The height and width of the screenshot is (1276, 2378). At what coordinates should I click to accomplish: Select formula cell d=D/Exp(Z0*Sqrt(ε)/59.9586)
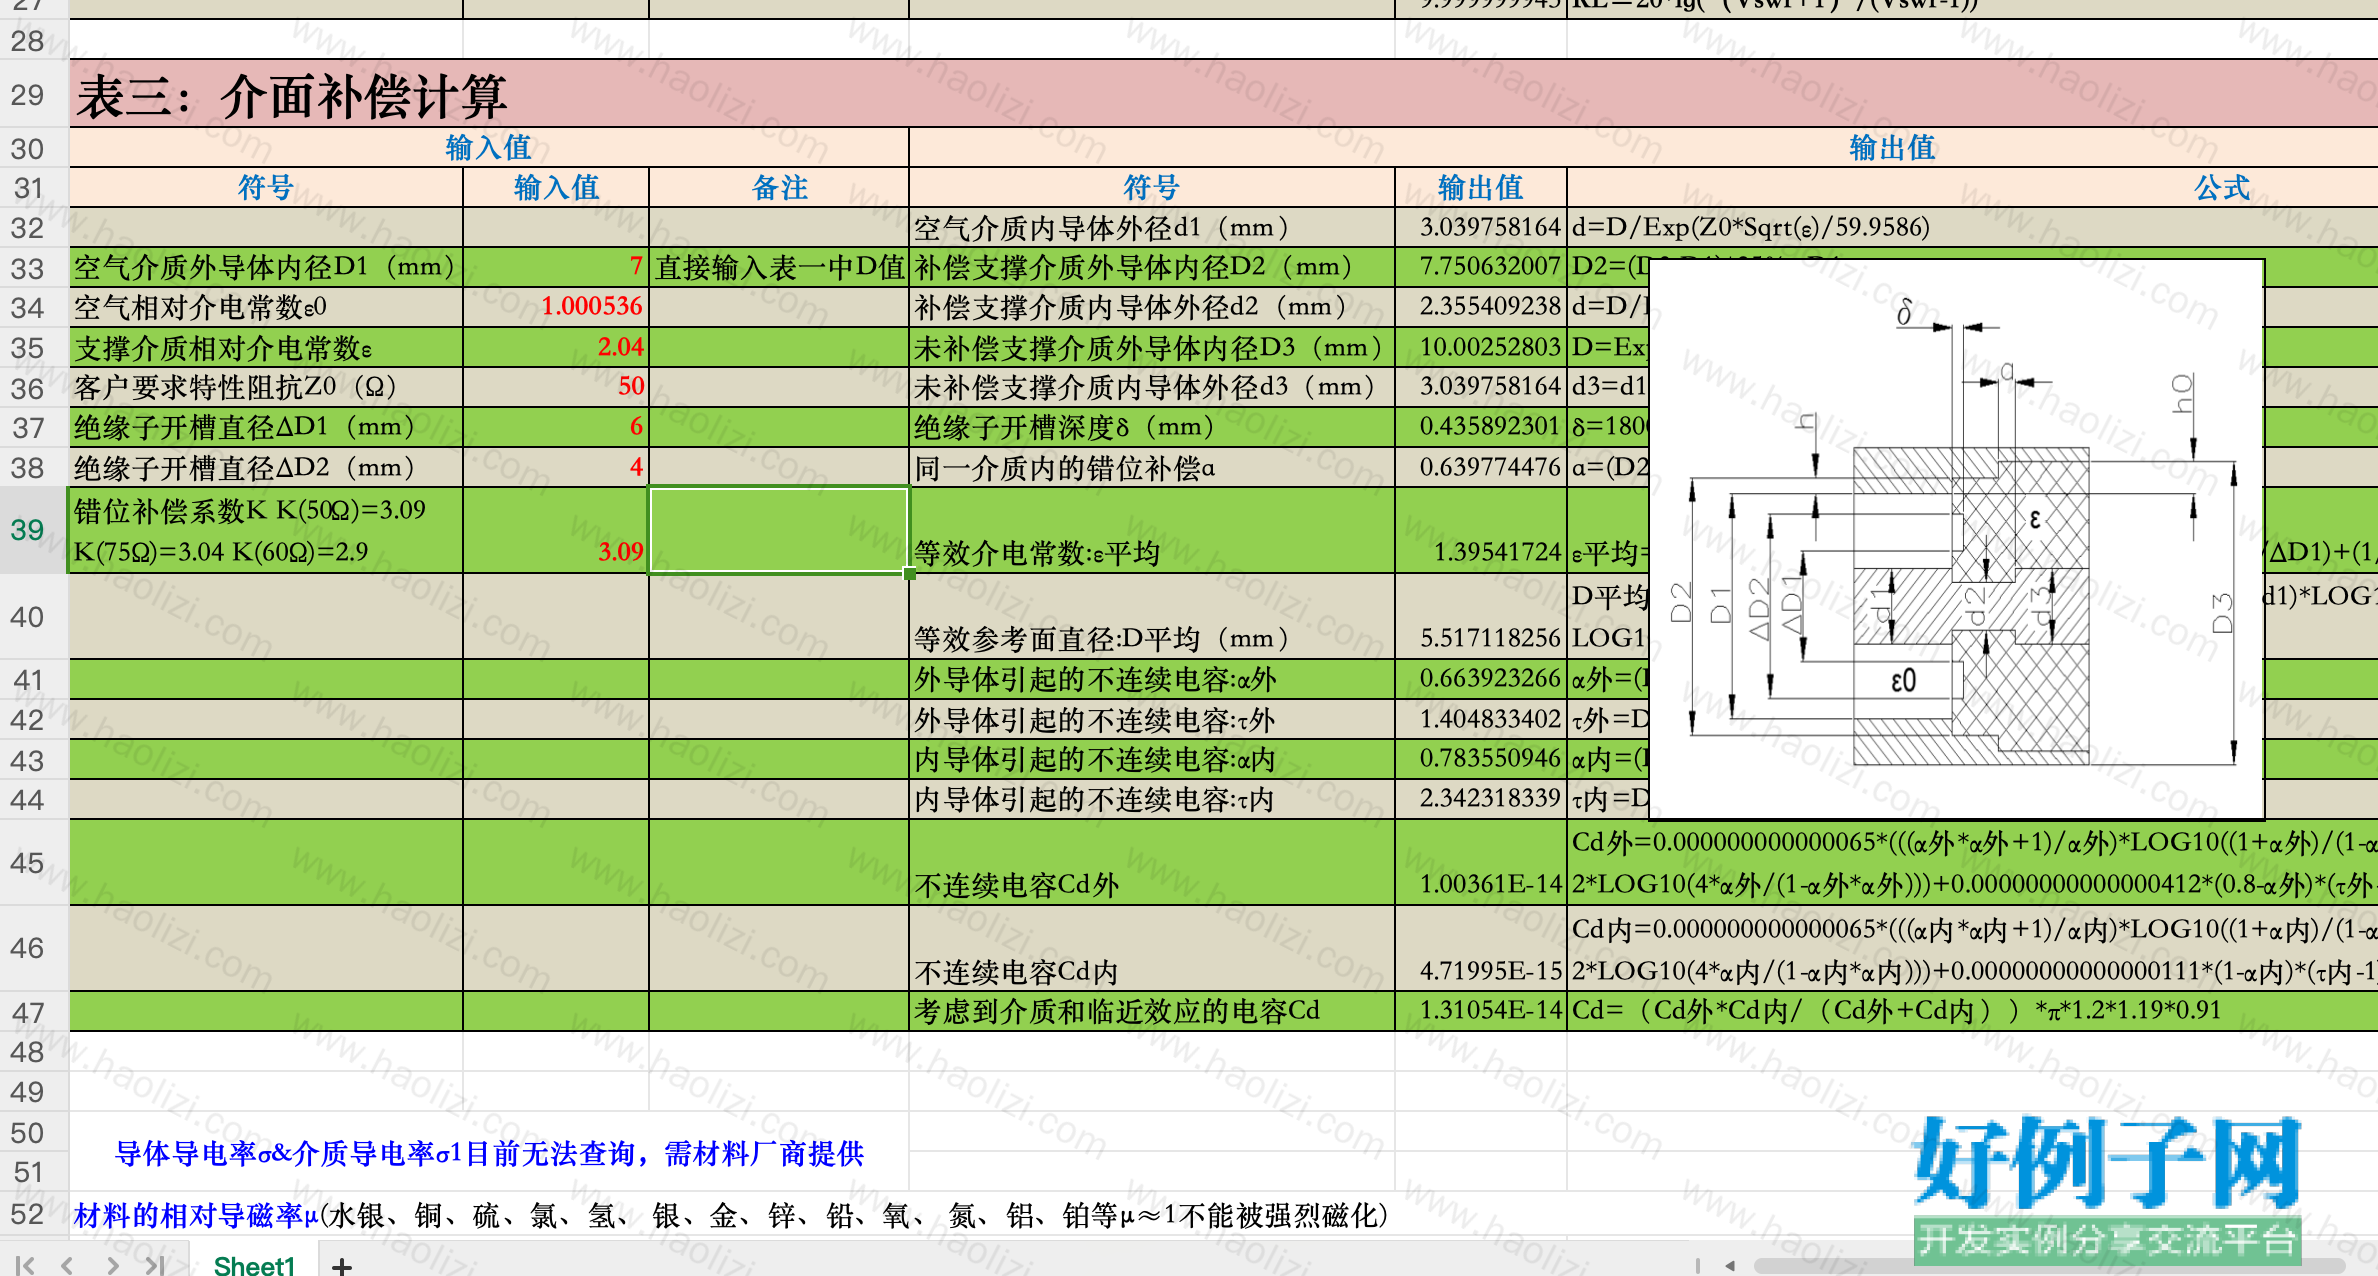coord(1972,228)
